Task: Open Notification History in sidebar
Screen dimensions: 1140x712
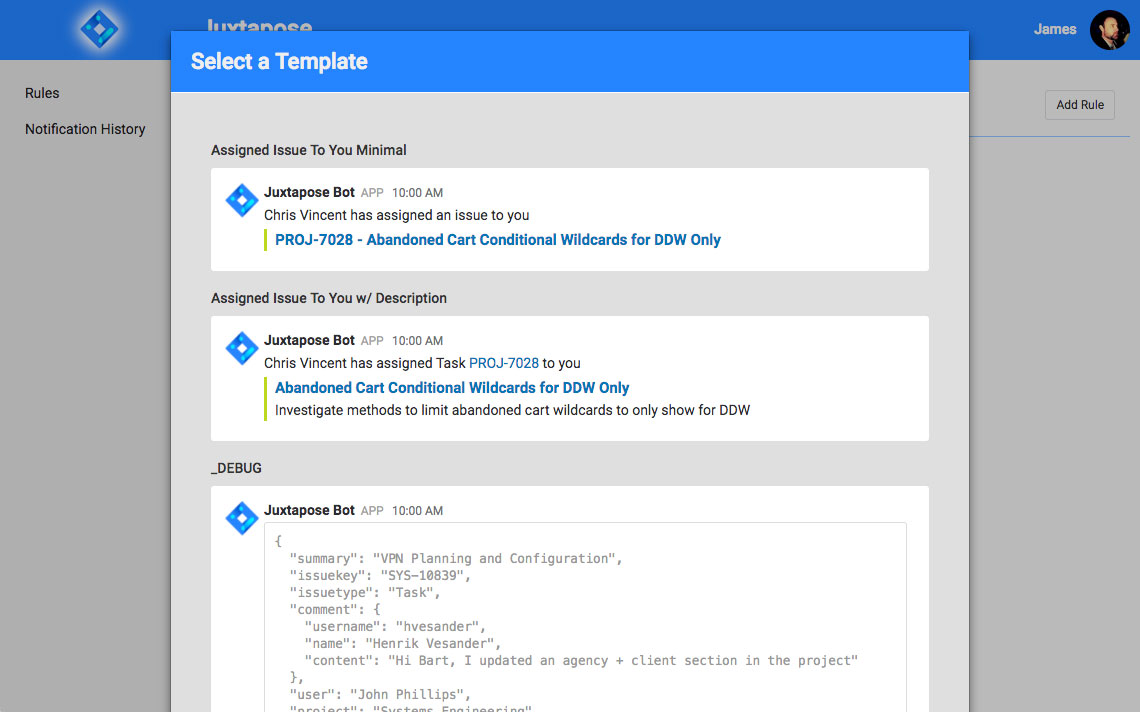Action: point(85,129)
